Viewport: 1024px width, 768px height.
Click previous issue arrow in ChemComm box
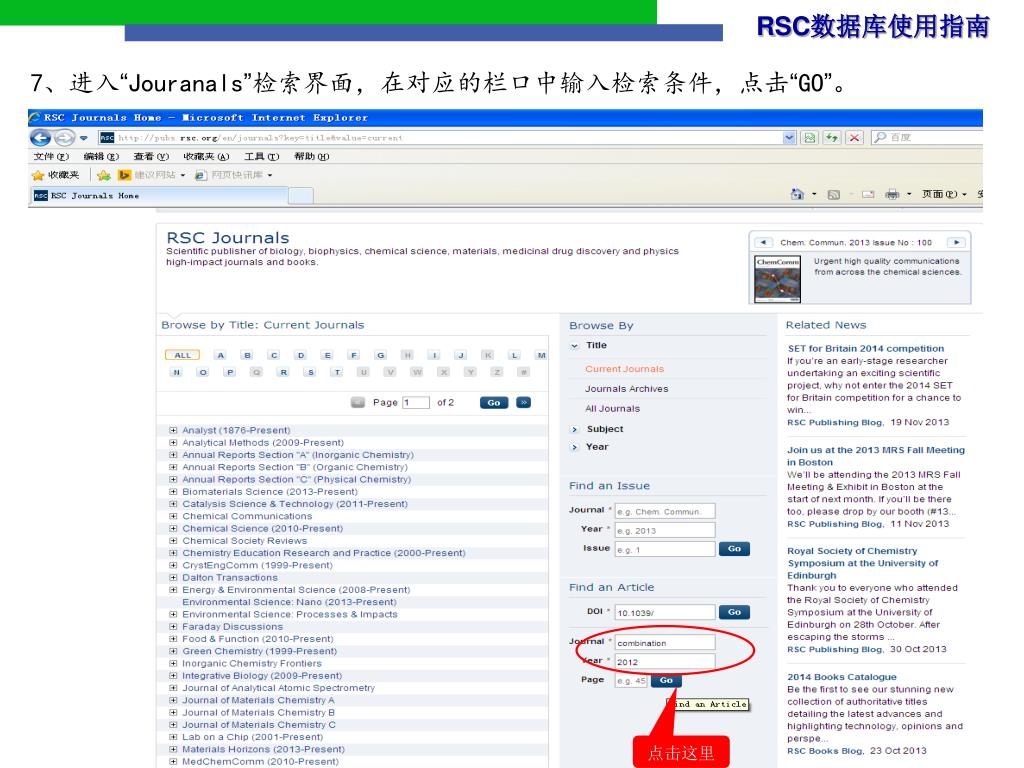coord(763,242)
